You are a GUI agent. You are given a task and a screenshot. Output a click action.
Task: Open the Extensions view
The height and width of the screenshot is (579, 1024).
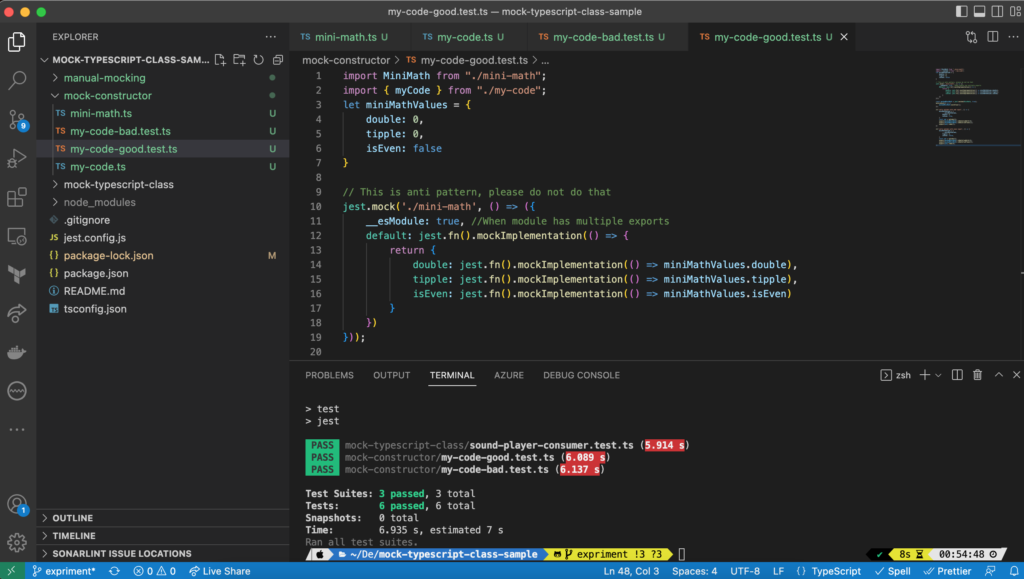tap(16, 198)
